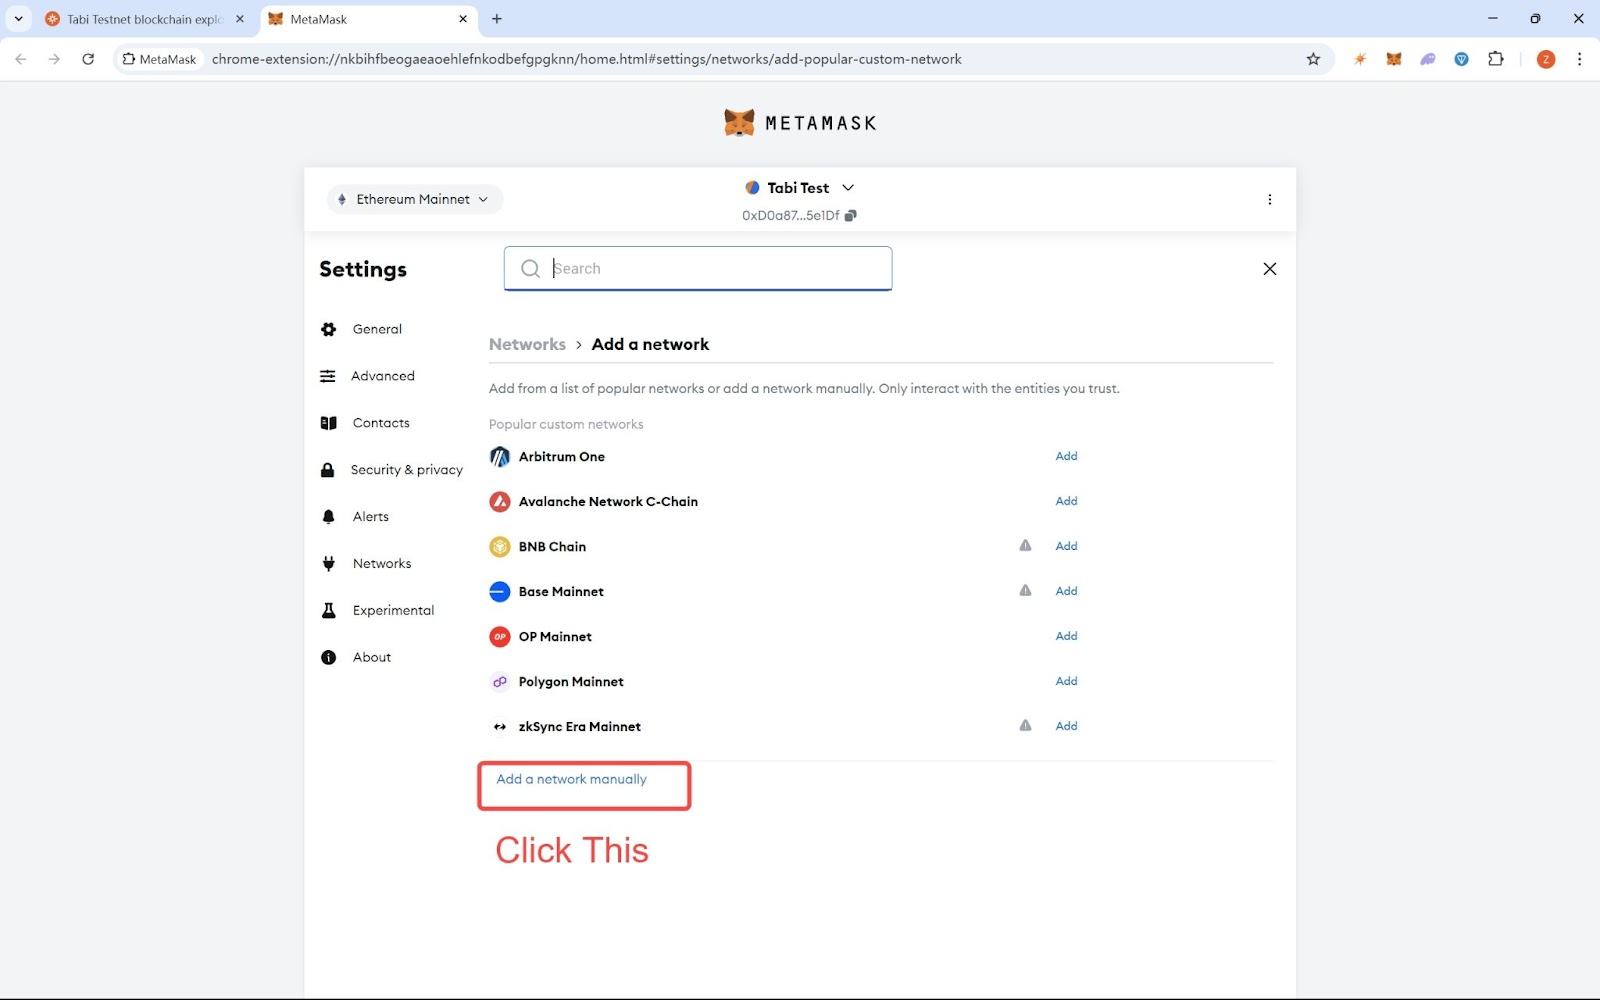Click the warning icon beside BNB Chain
The width and height of the screenshot is (1600, 1000).
tap(1025, 546)
